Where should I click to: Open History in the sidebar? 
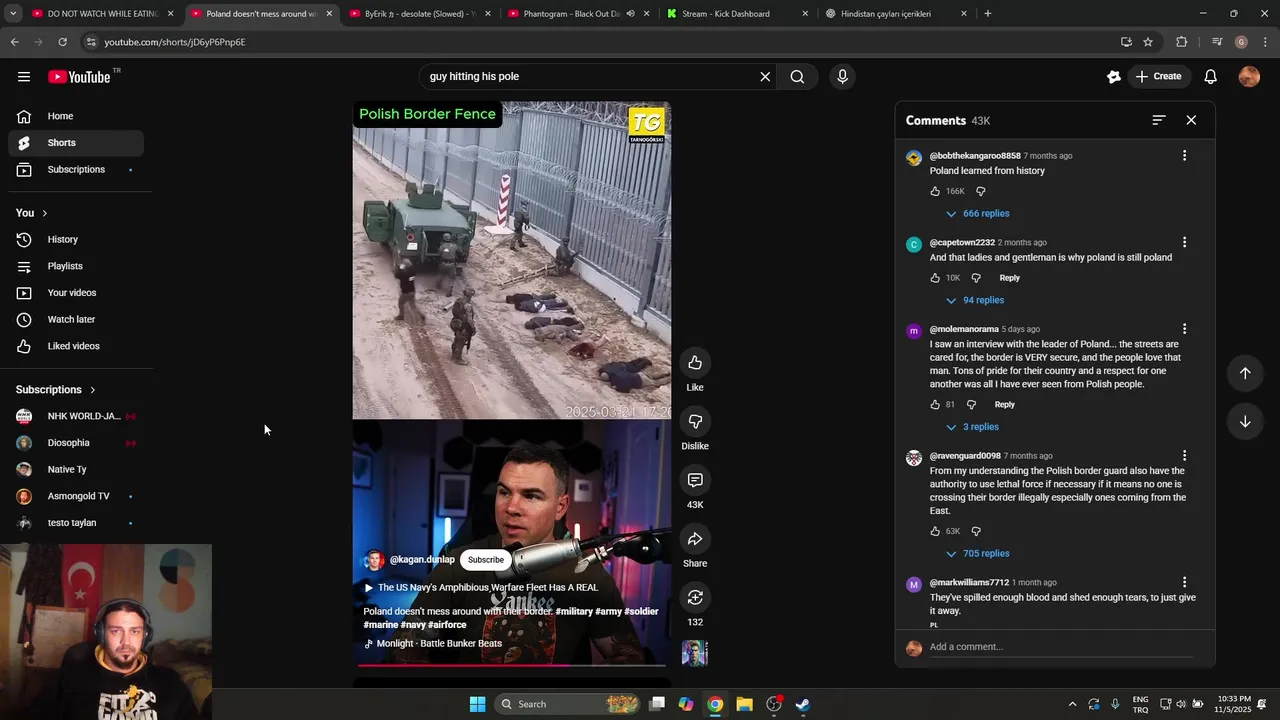click(x=76, y=240)
